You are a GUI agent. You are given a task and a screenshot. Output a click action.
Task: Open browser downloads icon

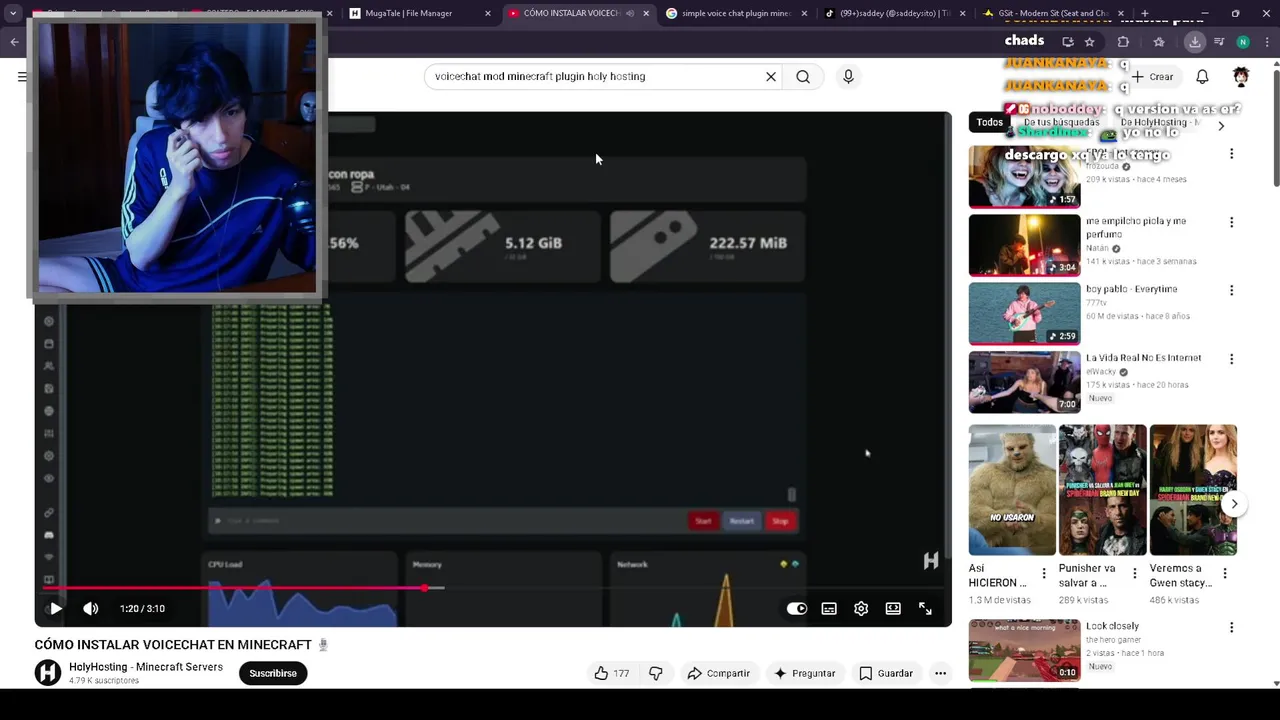point(1195,42)
